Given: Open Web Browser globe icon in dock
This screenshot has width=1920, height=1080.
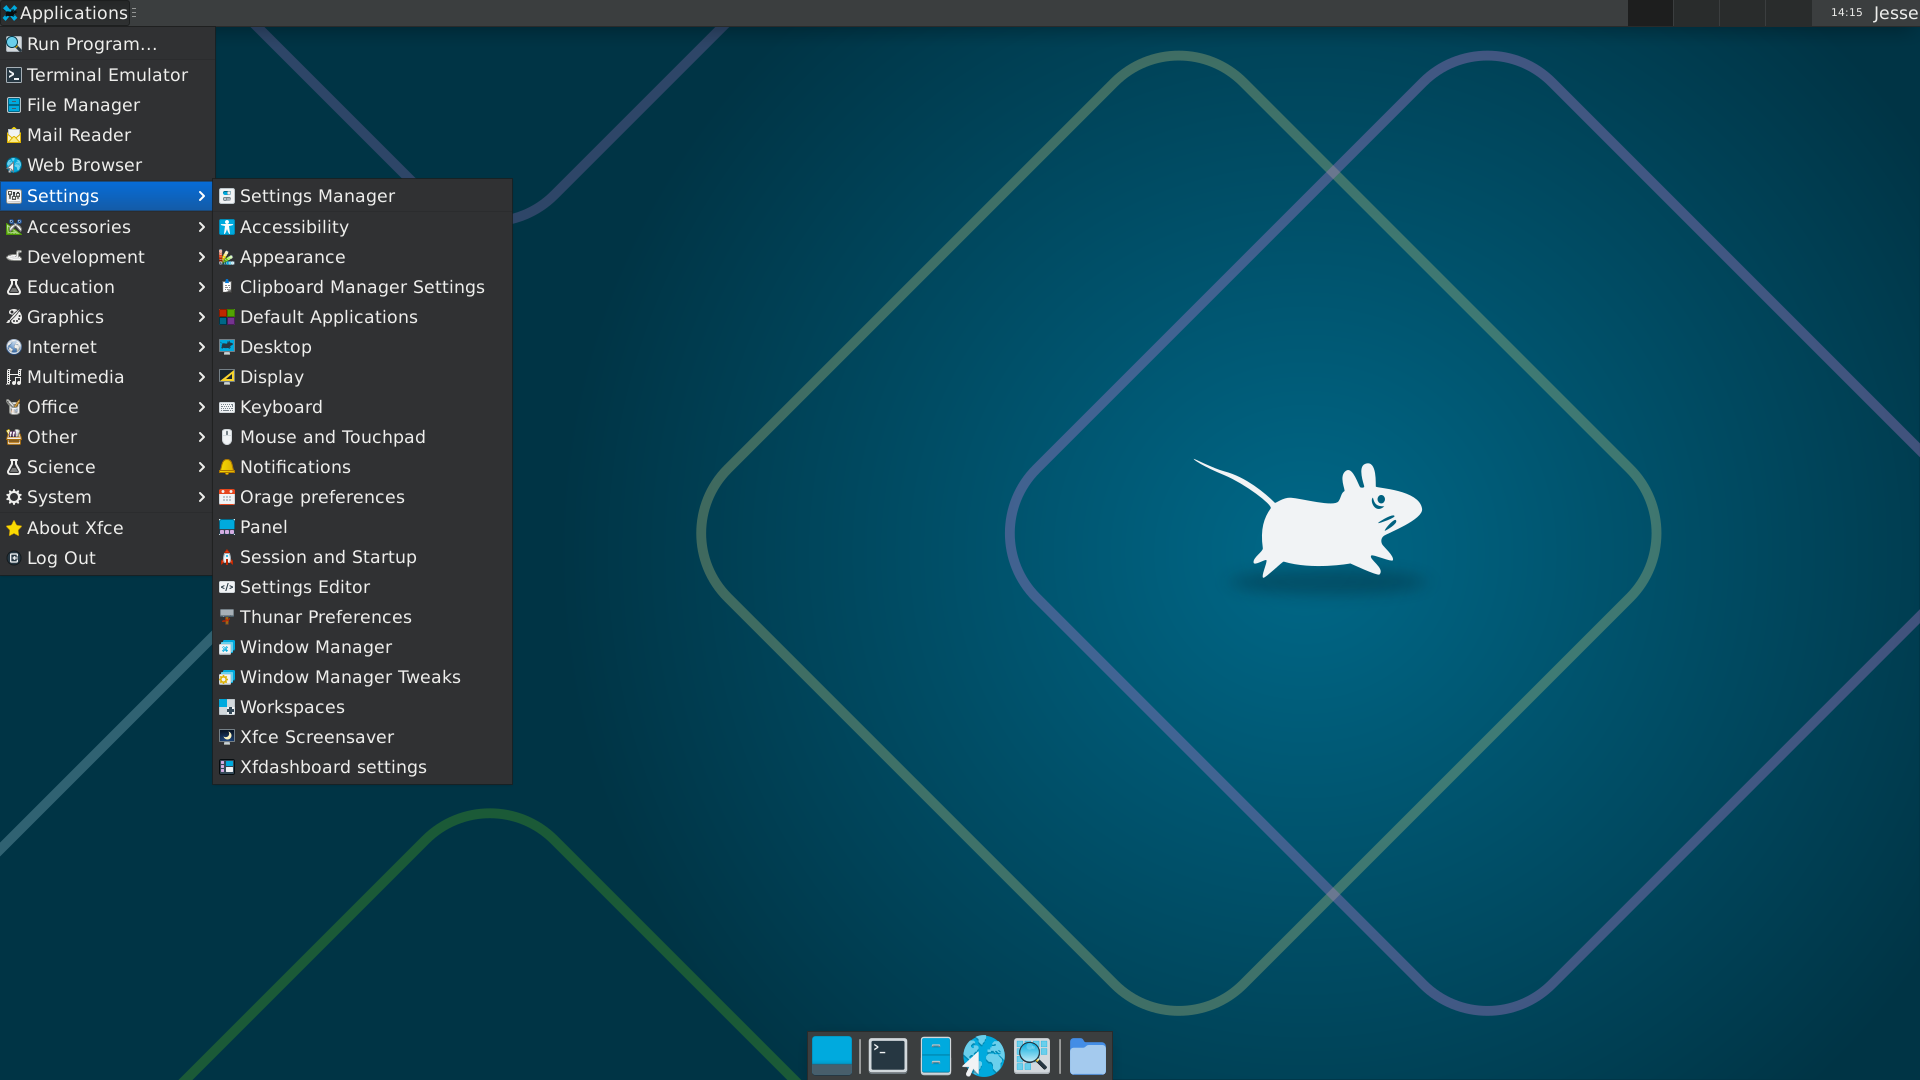Looking at the screenshot, I should pos(983,1055).
